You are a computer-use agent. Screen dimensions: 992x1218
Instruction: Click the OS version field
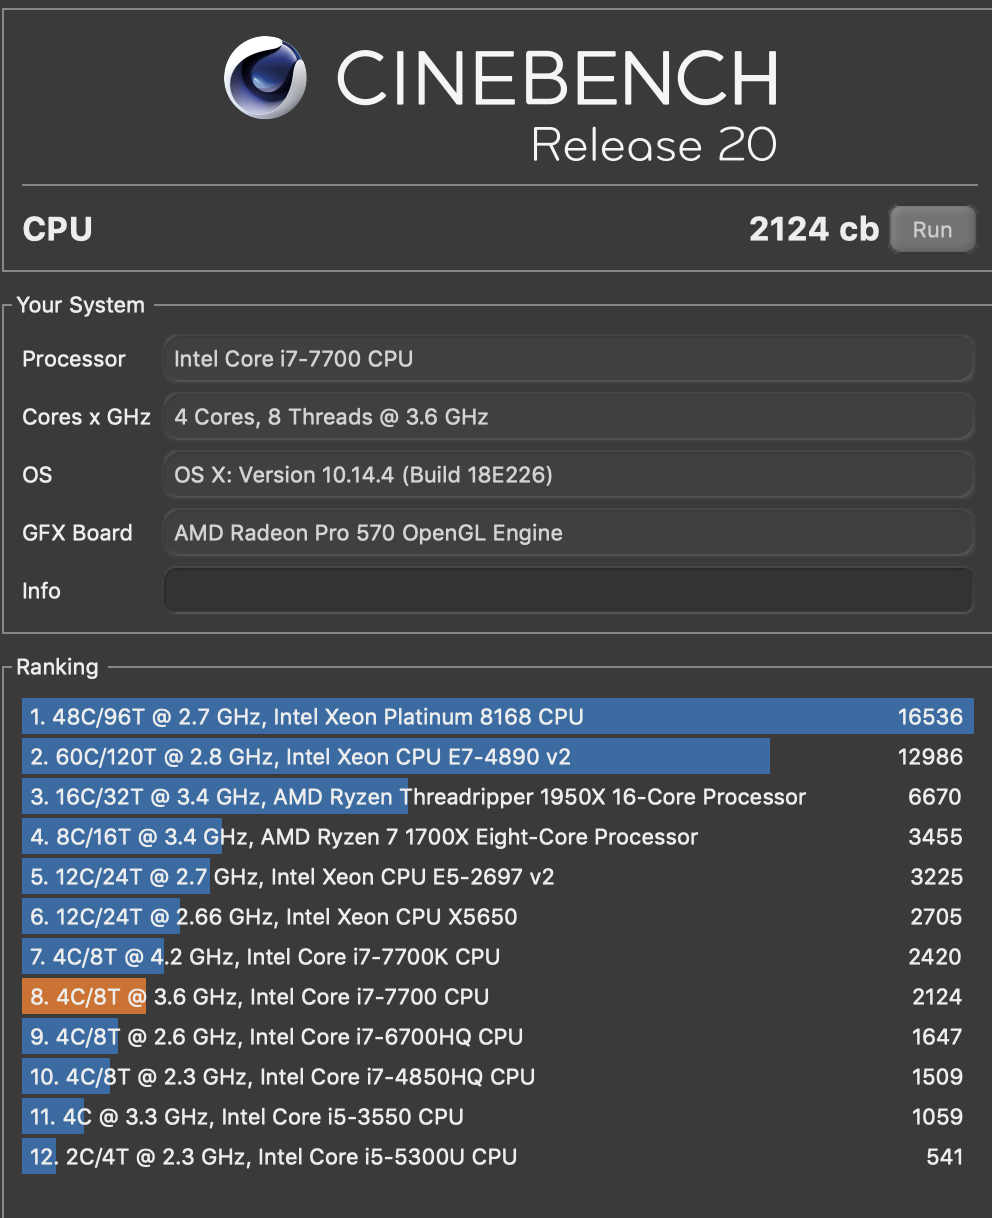click(x=568, y=475)
